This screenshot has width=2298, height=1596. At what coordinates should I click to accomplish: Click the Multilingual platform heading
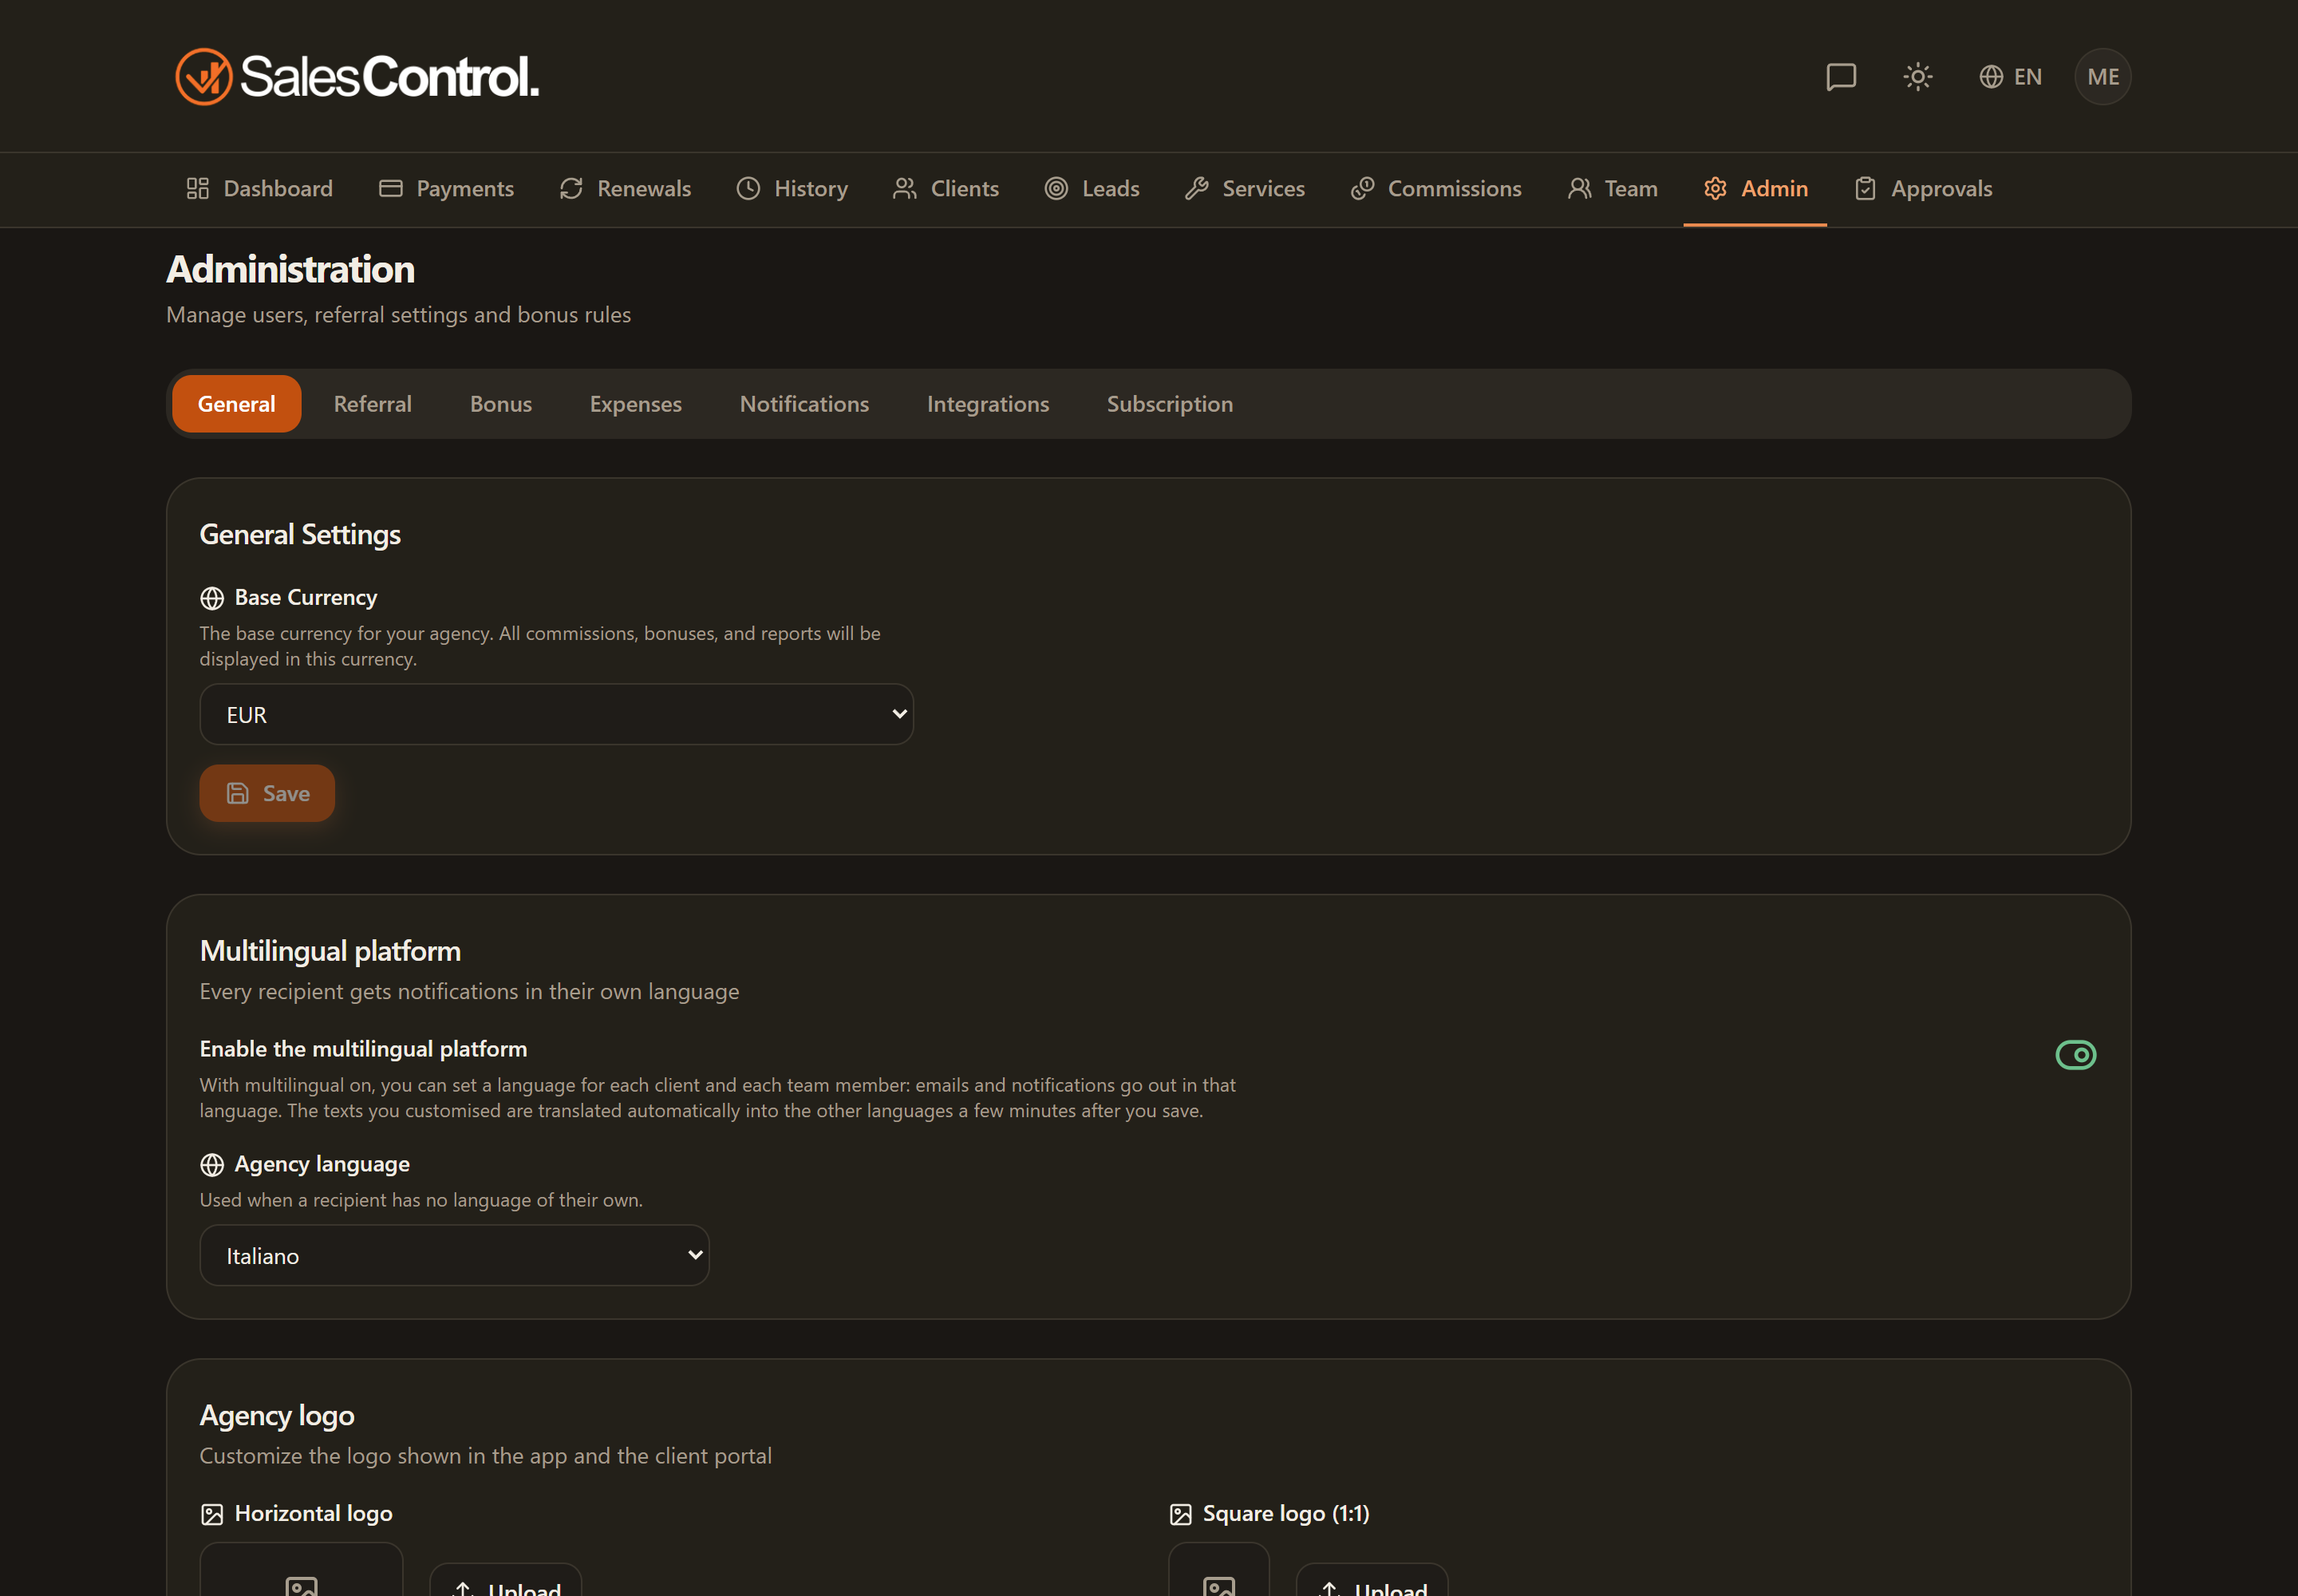pyautogui.click(x=330, y=951)
